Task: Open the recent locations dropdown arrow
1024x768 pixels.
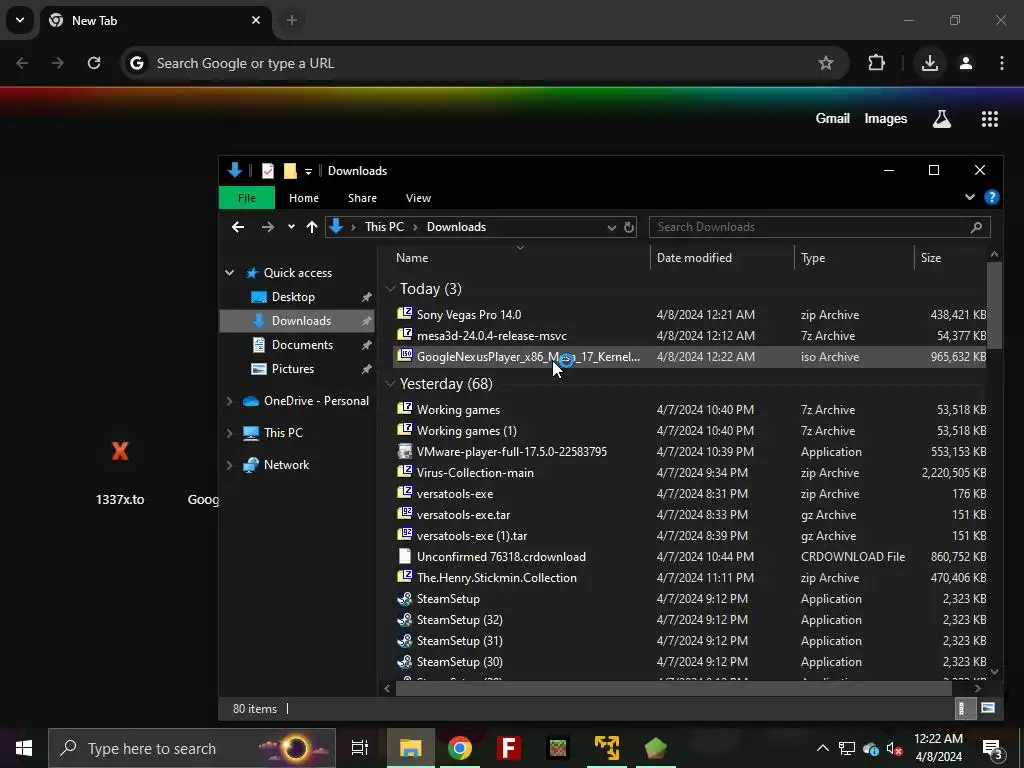Action: click(291, 227)
